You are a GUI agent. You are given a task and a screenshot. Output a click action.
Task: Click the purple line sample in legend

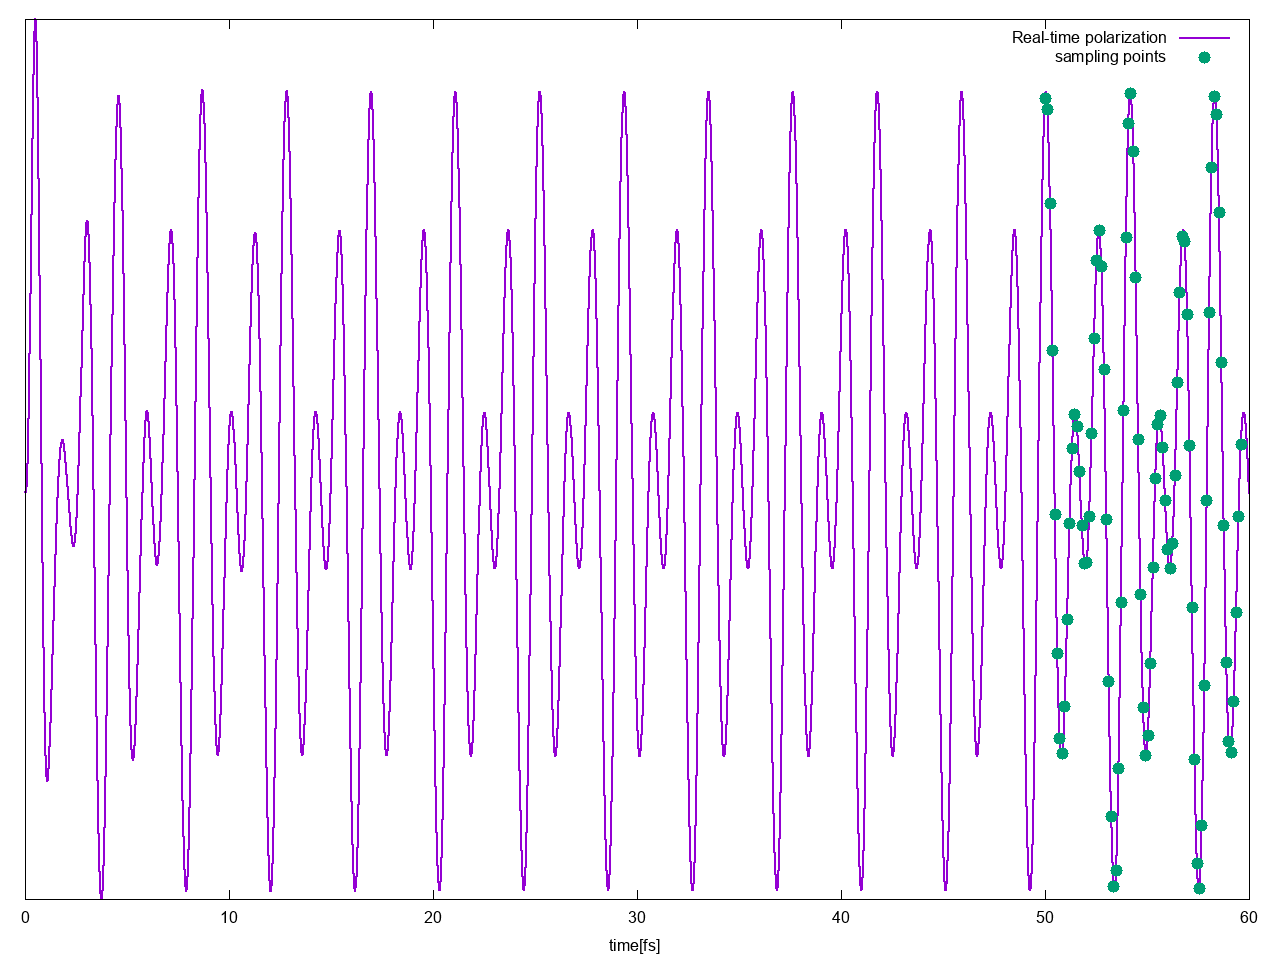(x=1204, y=38)
